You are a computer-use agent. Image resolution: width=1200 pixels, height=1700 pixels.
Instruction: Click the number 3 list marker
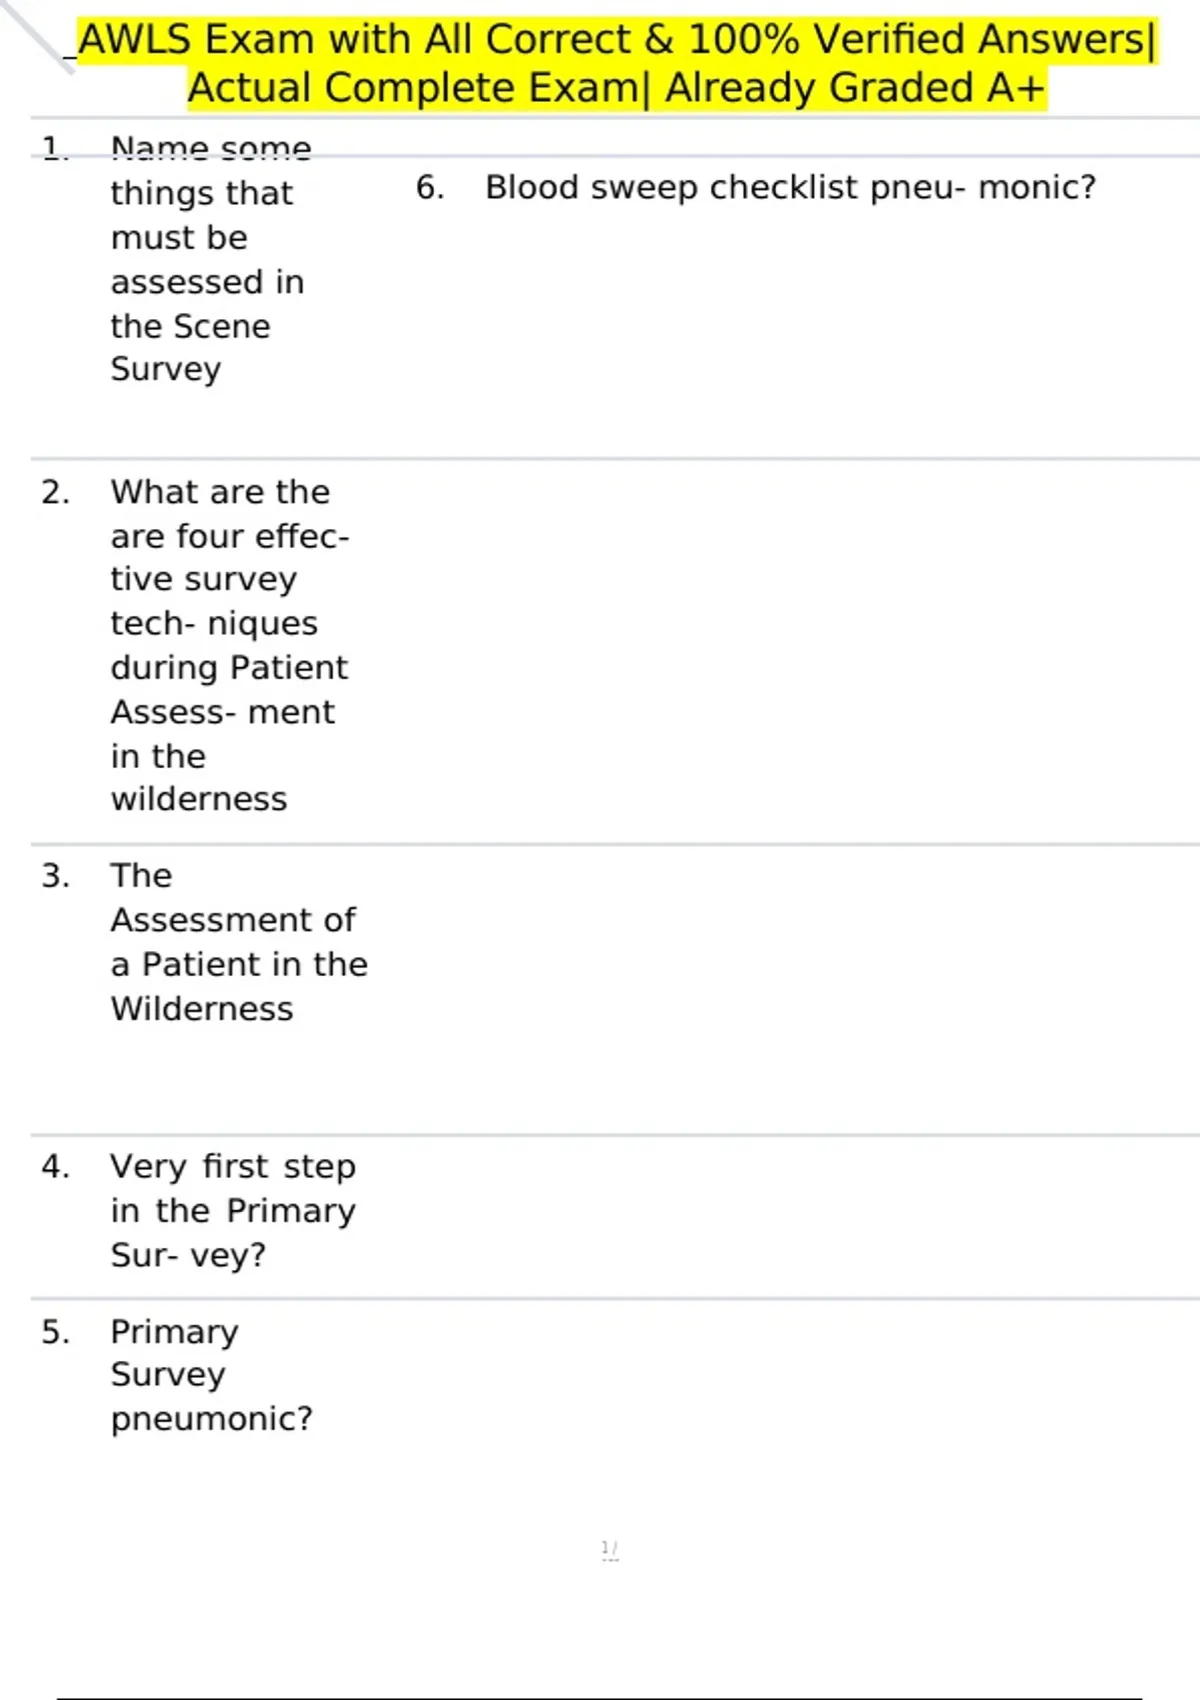click(x=55, y=876)
